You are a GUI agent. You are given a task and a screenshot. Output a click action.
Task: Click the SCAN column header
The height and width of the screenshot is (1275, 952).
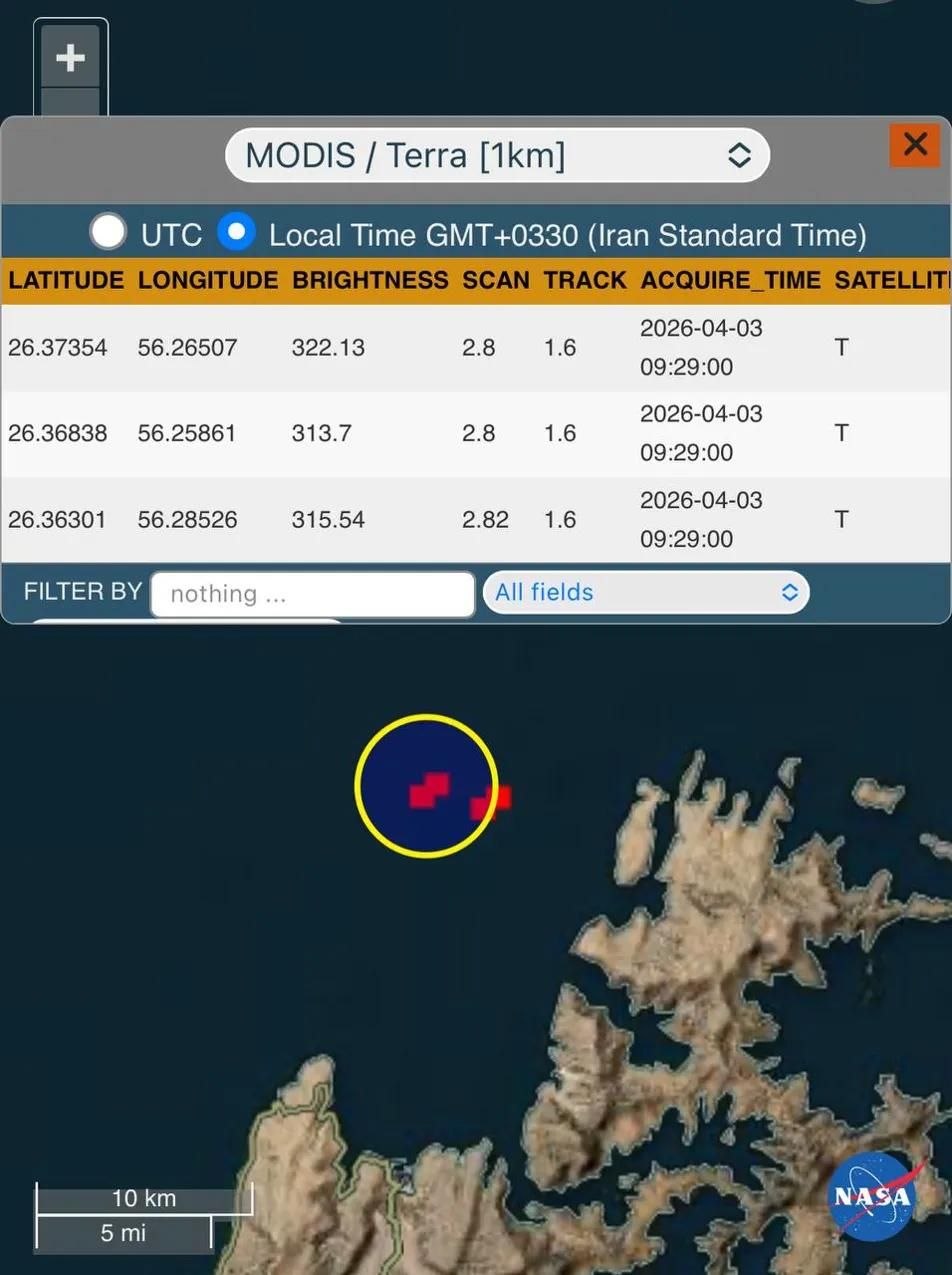tap(495, 281)
